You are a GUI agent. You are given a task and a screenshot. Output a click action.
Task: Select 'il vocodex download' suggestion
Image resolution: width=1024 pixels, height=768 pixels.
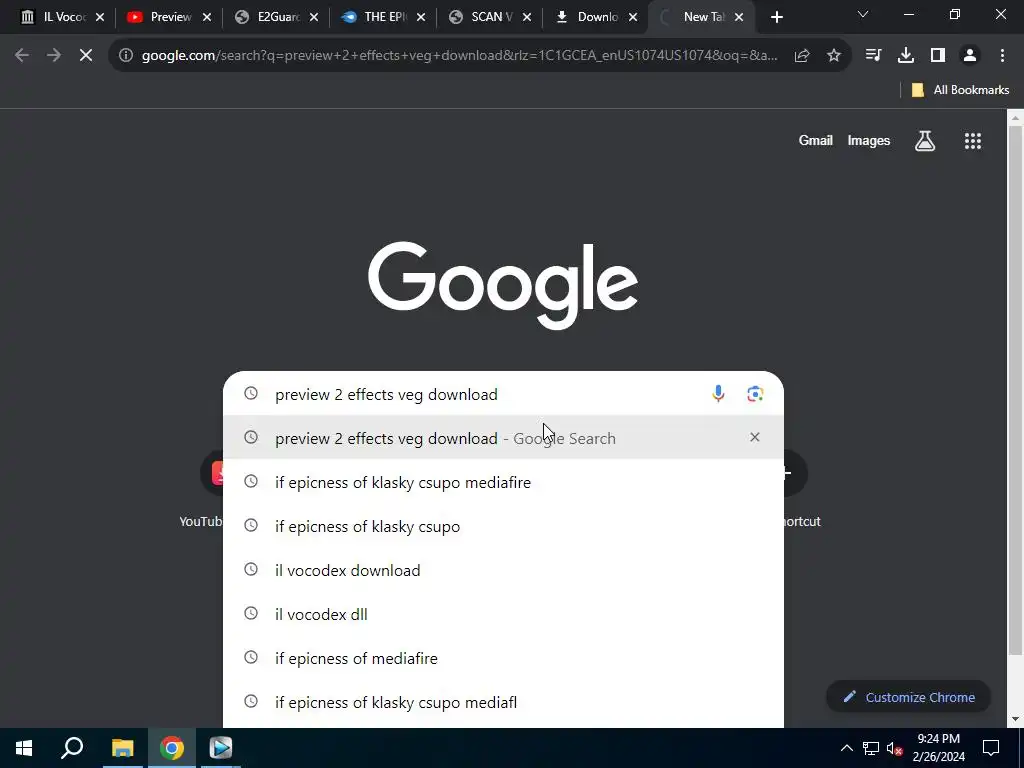click(x=503, y=570)
